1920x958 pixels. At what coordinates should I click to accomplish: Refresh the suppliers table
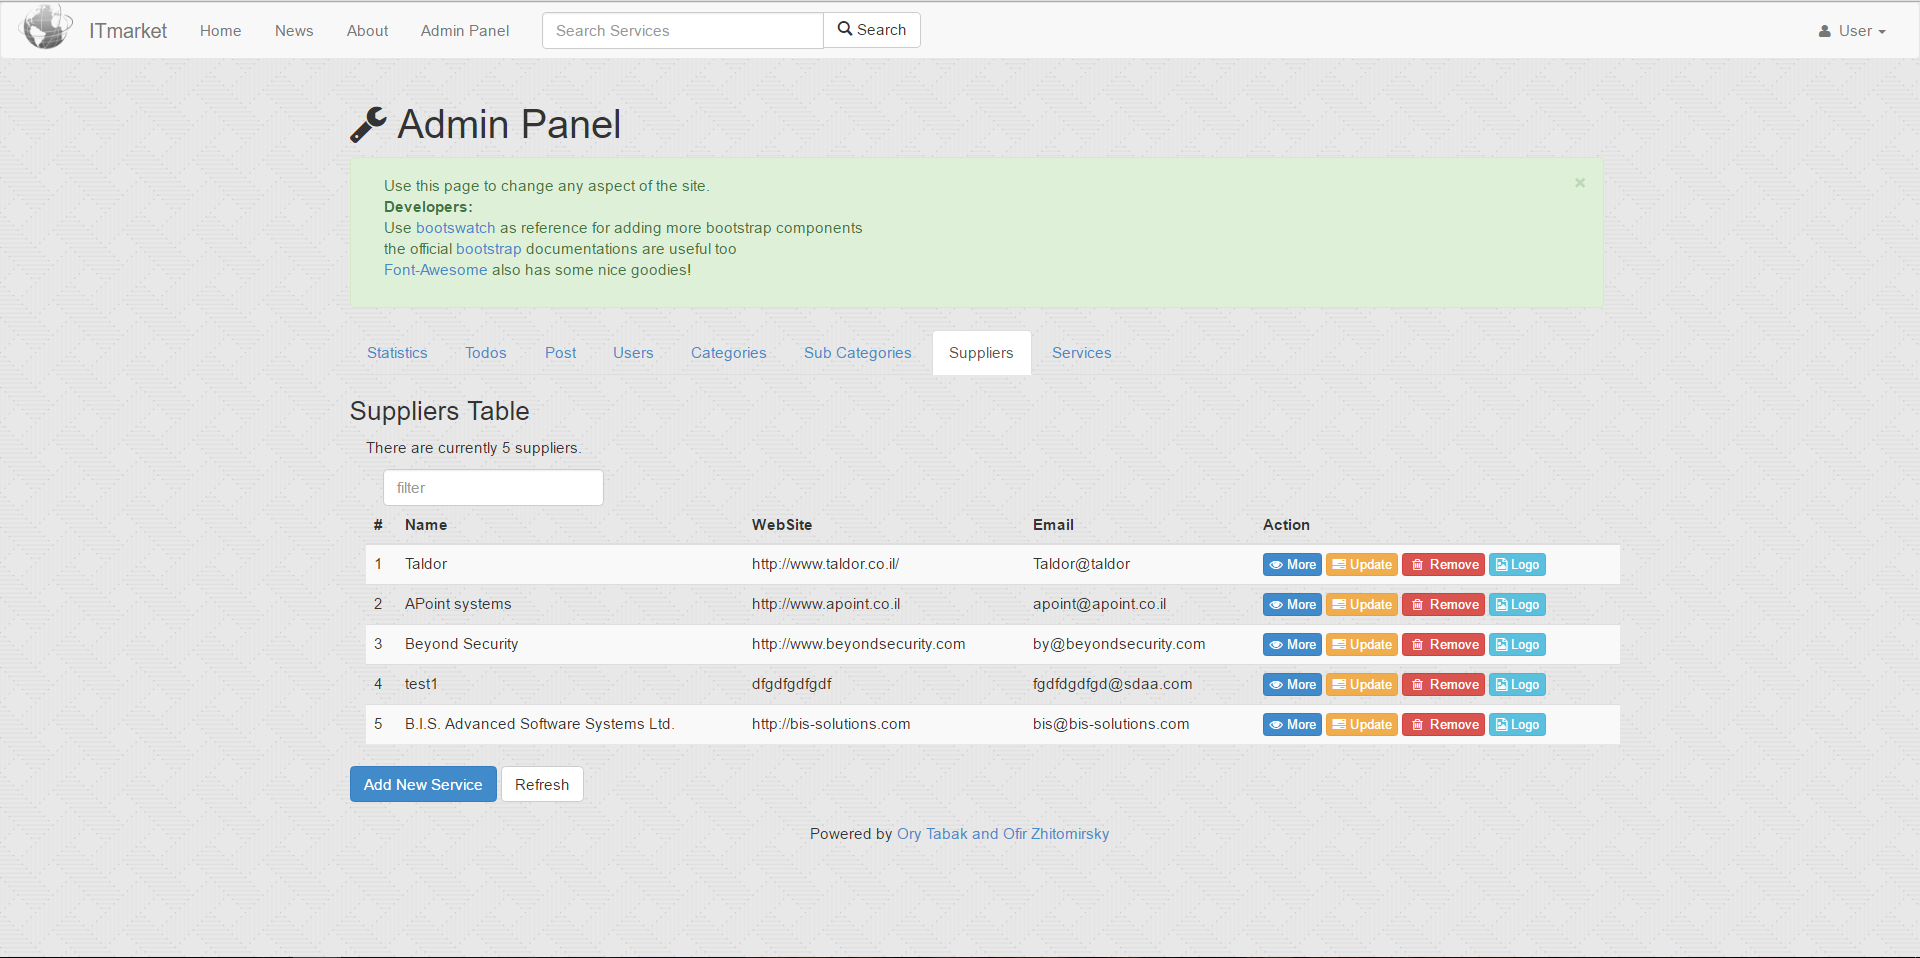point(542,785)
